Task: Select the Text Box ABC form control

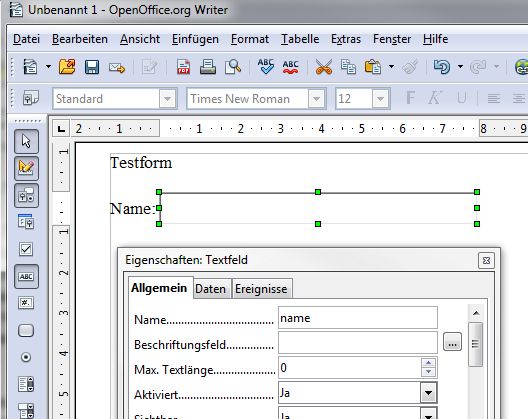Action: [x=26, y=277]
